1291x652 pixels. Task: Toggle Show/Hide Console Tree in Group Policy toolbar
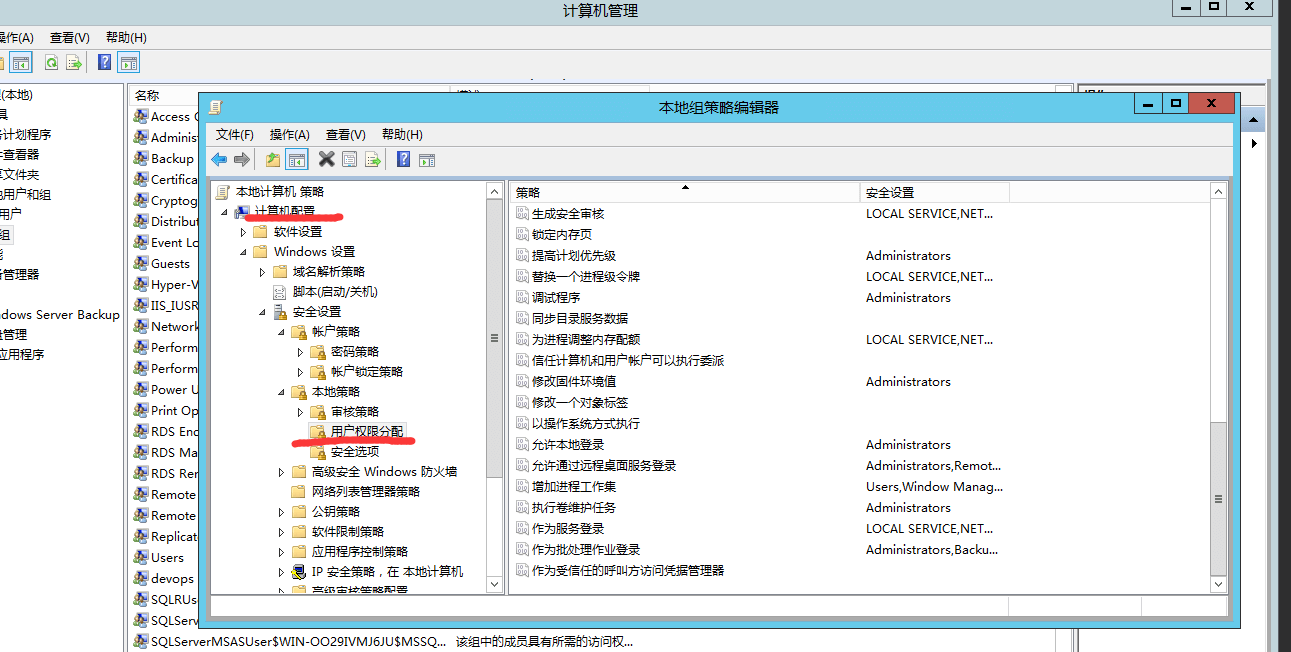(x=296, y=160)
